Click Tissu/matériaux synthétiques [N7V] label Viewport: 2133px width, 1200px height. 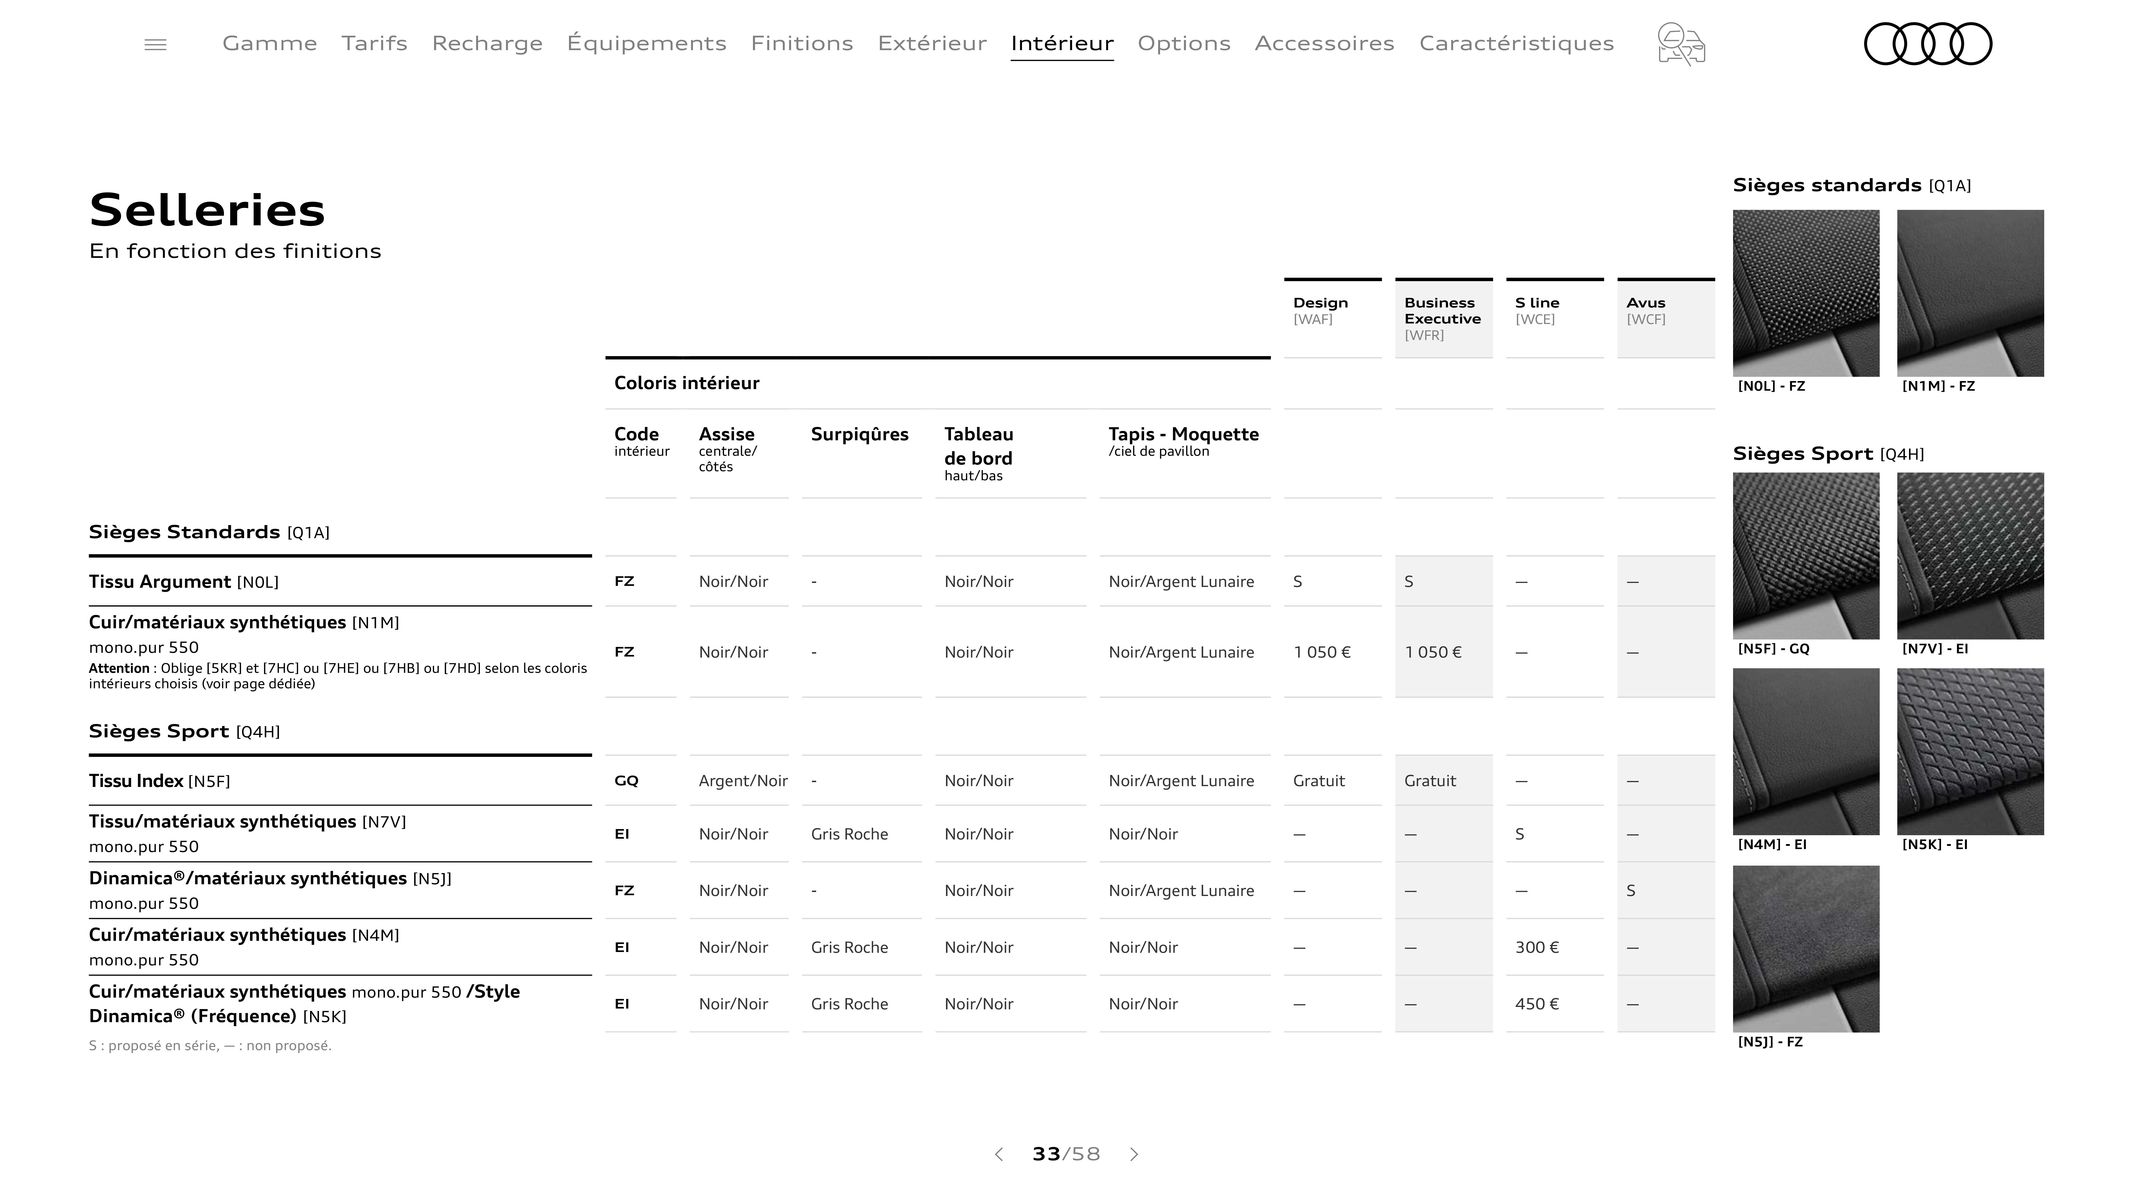[x=247, y=821]
